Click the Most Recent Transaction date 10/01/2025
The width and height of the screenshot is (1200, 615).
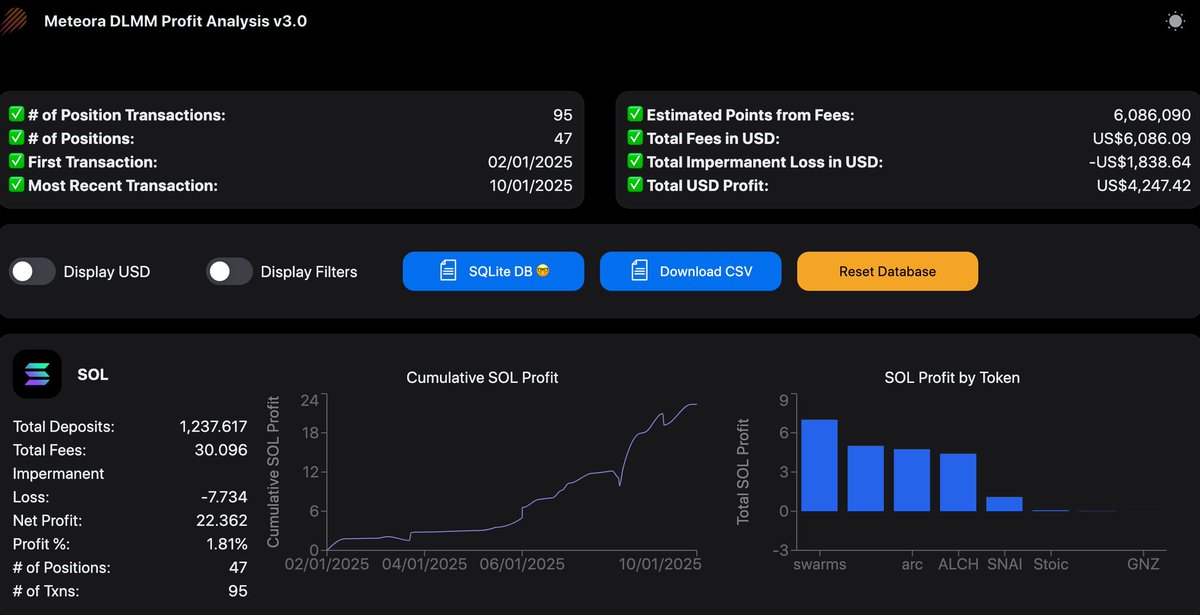click(x=530, y=185)
